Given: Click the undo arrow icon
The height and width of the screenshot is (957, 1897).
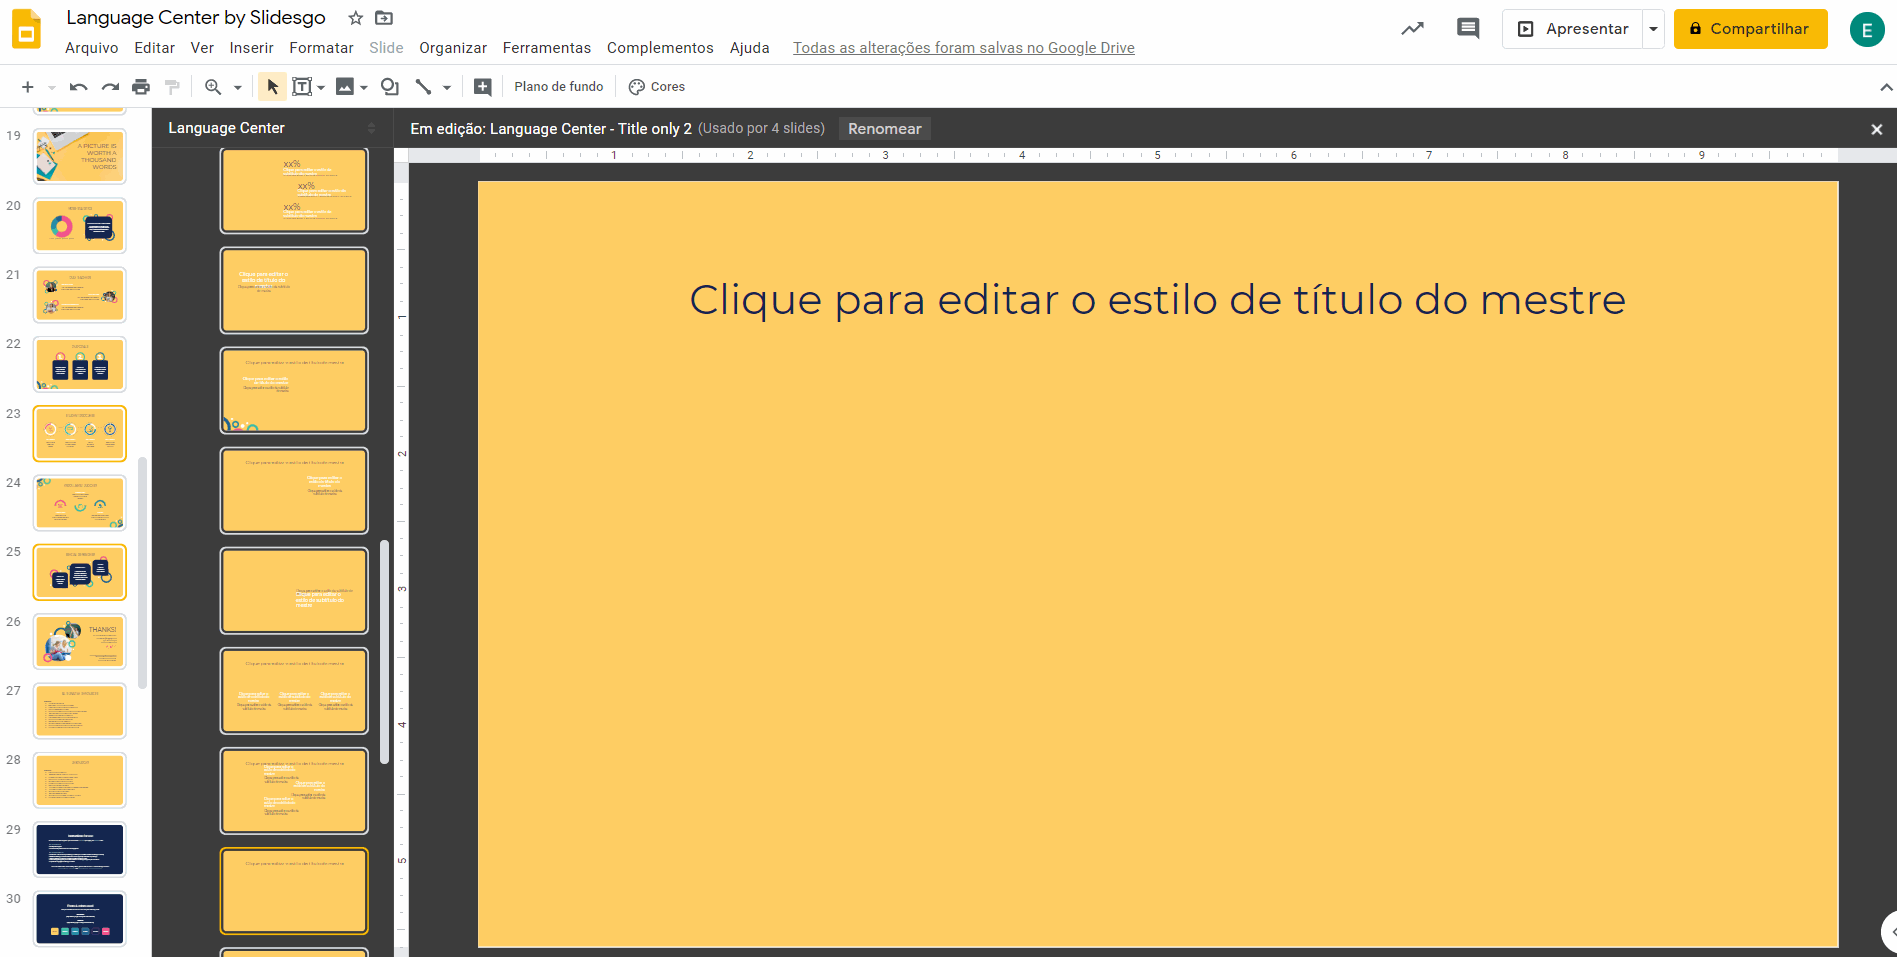Looking at the screenshot, I should pos(78,87).
